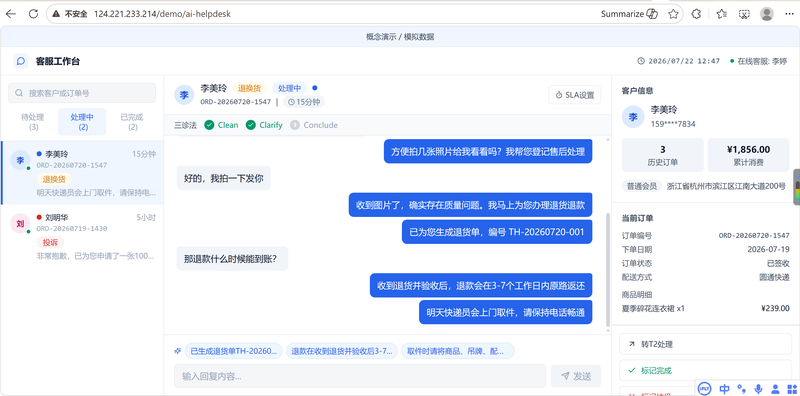Open browser settings and more menu

pos(789,14)
